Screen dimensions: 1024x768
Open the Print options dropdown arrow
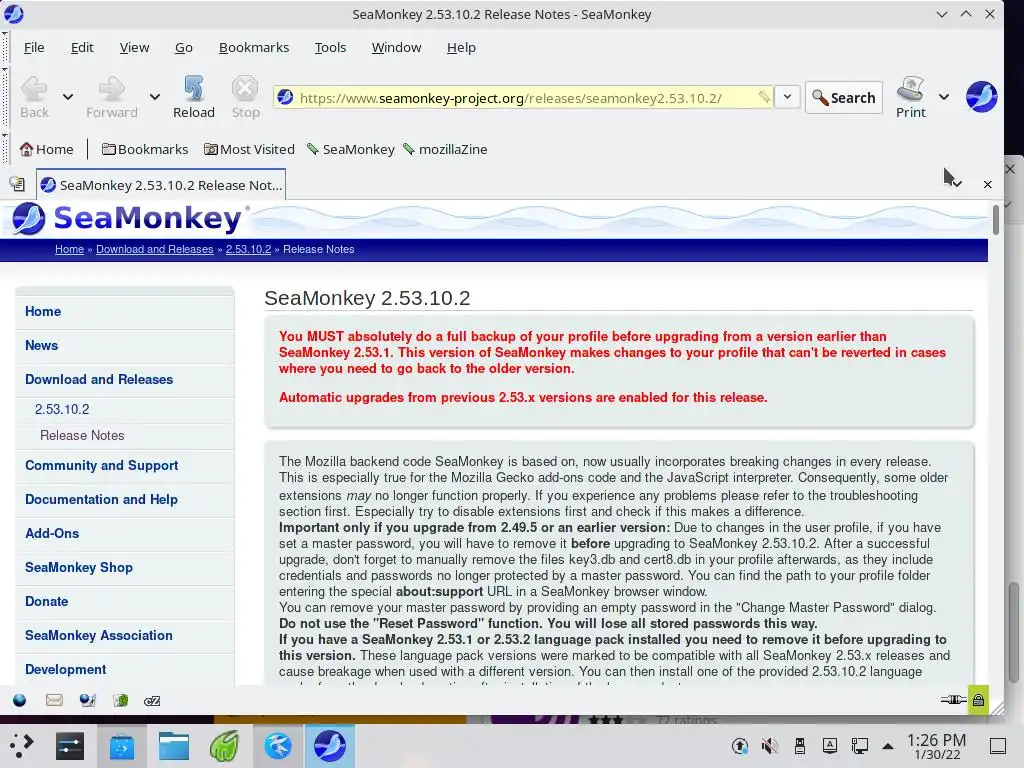[944, 97]
